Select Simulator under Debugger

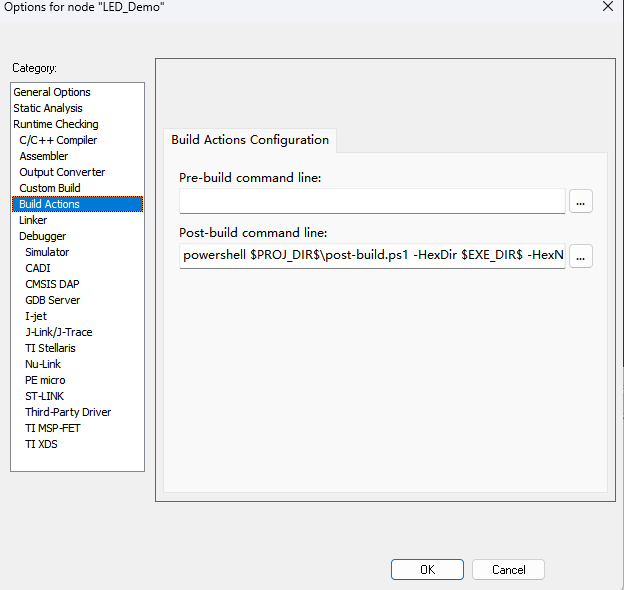47,252
